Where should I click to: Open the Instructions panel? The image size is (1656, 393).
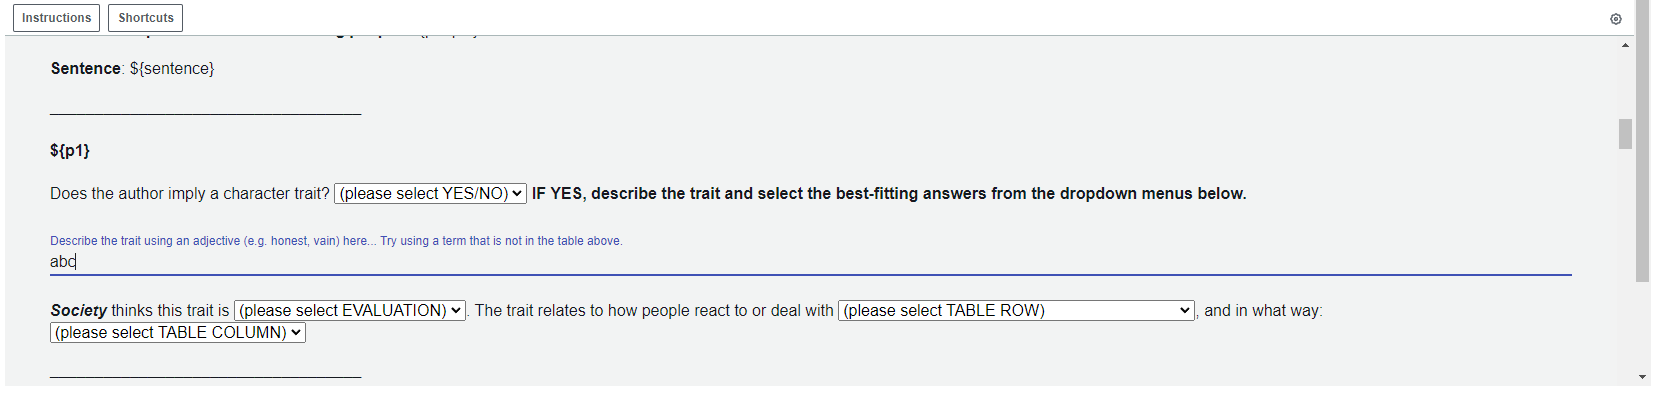56,18
